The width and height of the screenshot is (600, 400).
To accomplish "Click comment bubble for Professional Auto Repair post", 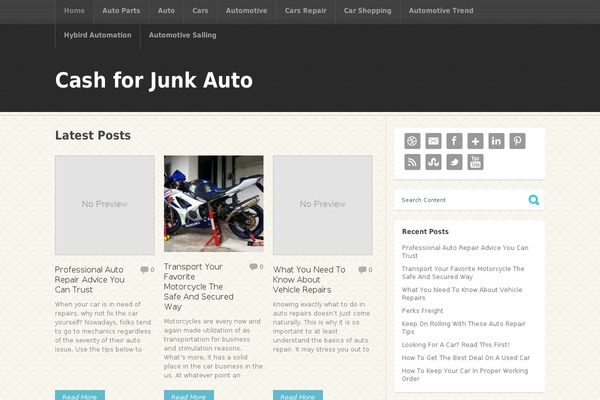I will click(144, 269).
